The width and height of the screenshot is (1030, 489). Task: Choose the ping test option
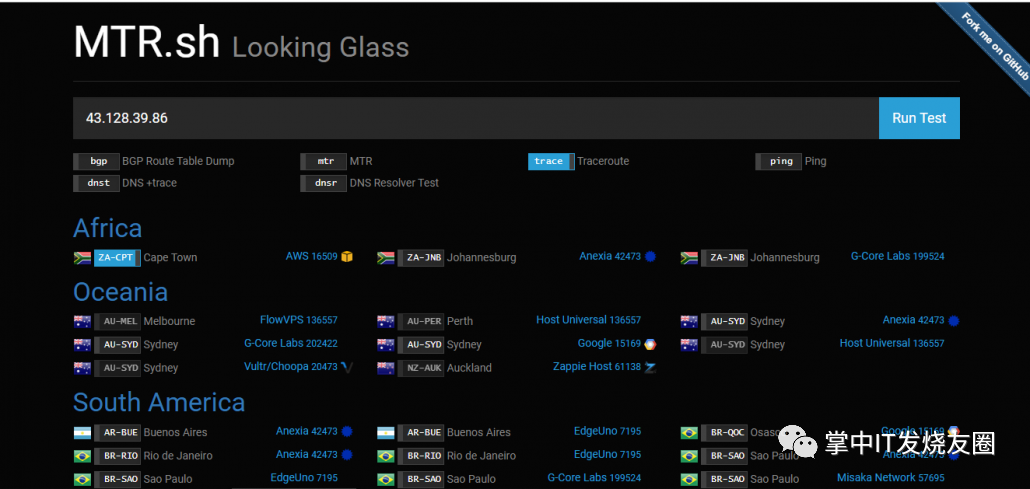(780, 161)
